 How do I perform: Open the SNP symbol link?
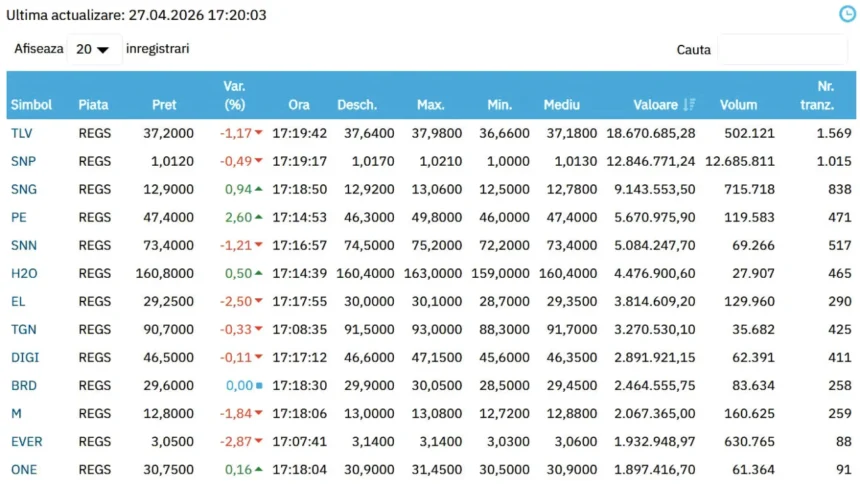tap(22, 161)
